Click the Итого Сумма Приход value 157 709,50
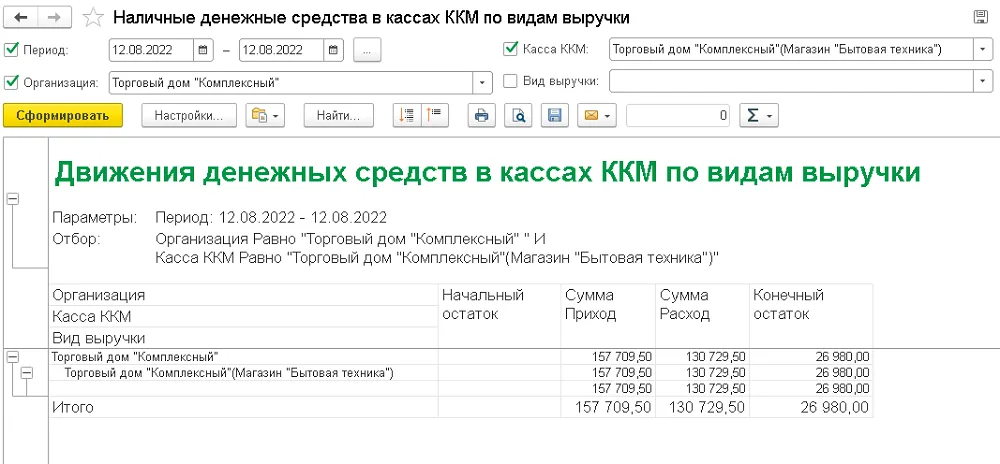1000x464 pixels. (613, 407)
